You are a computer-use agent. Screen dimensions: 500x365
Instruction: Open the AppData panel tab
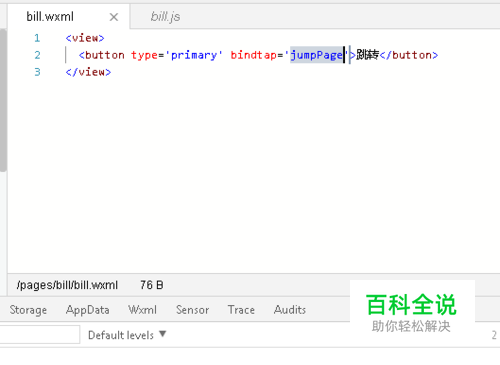[88, 310]
